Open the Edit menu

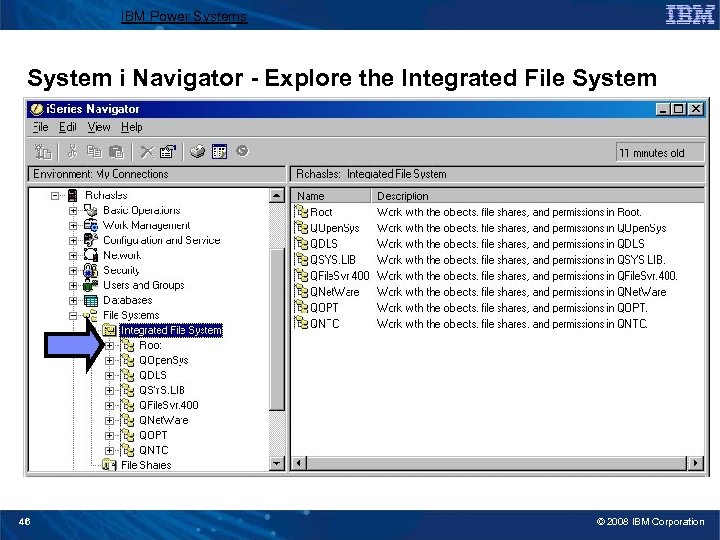point(68,127)
